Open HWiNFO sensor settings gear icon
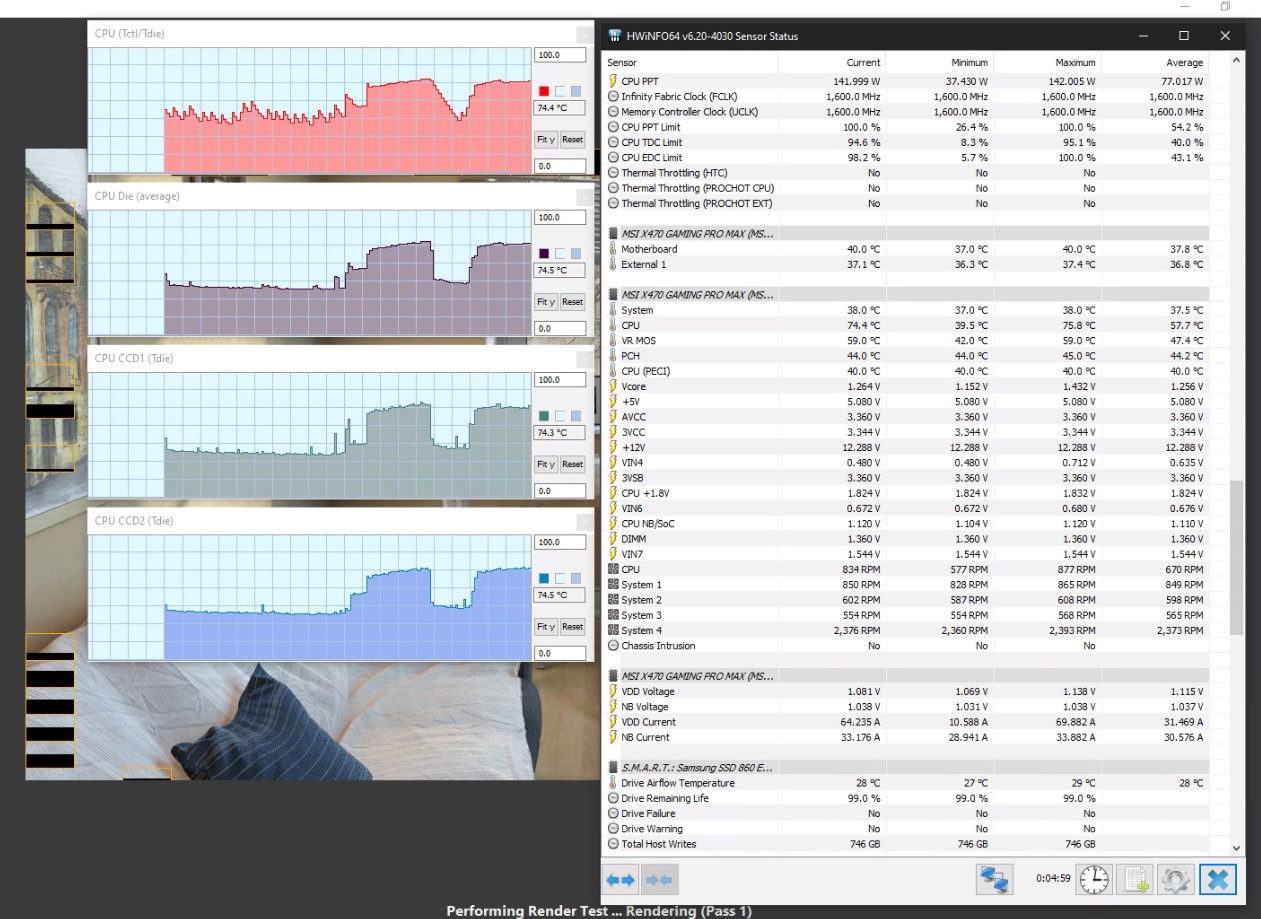1261x919 pixels. tap(1176, 880)
